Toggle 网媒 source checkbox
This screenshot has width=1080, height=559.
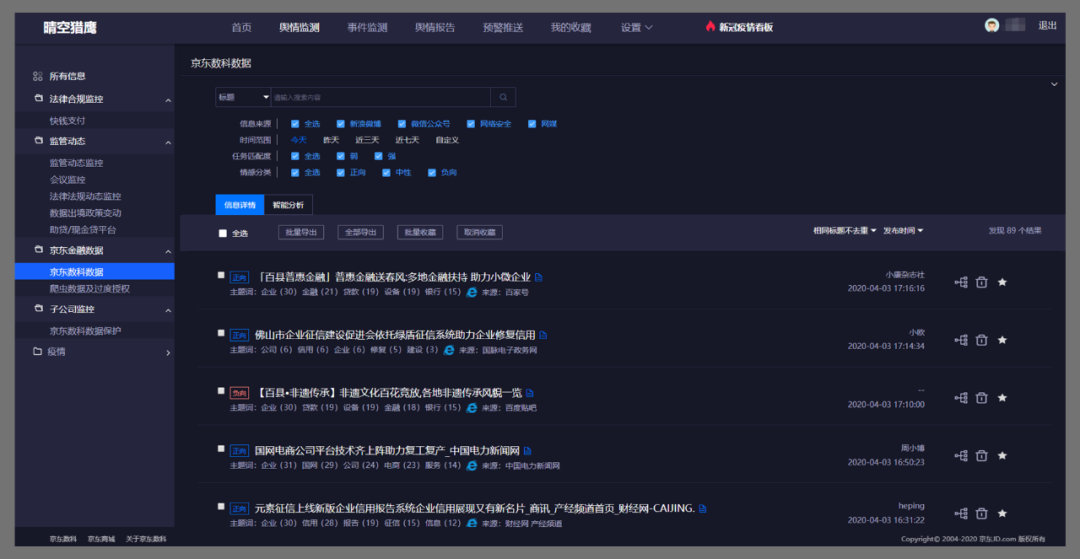point(532,124)
